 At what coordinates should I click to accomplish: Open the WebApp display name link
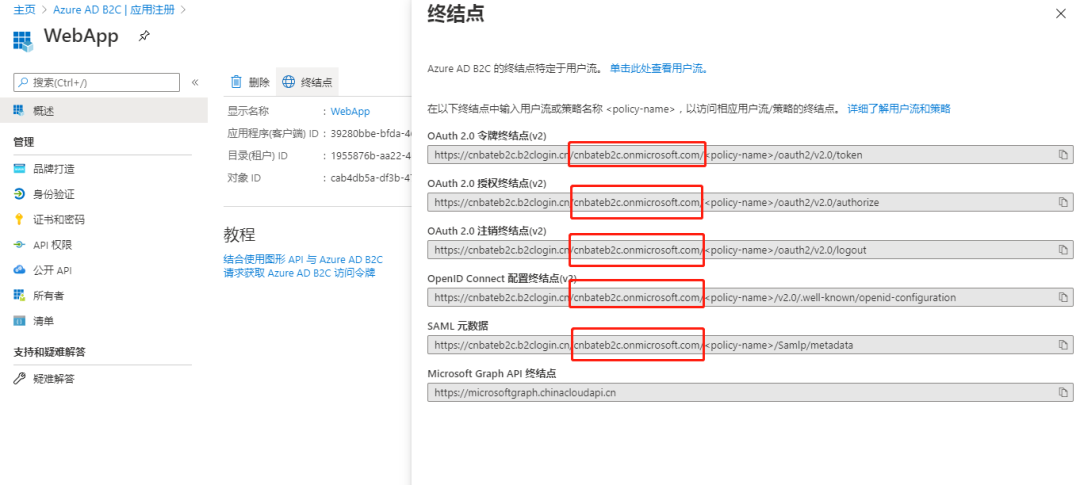click(350, 111)
